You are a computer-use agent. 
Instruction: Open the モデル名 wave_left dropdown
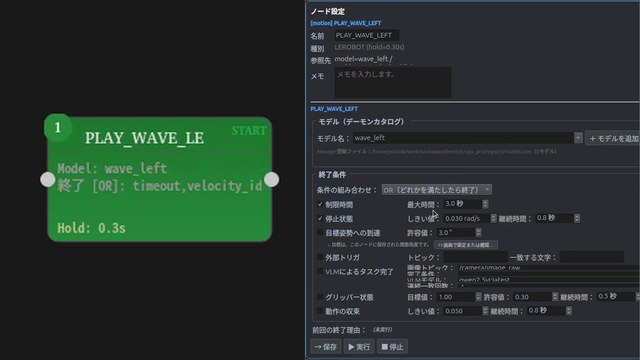click(x=467, y=138)
